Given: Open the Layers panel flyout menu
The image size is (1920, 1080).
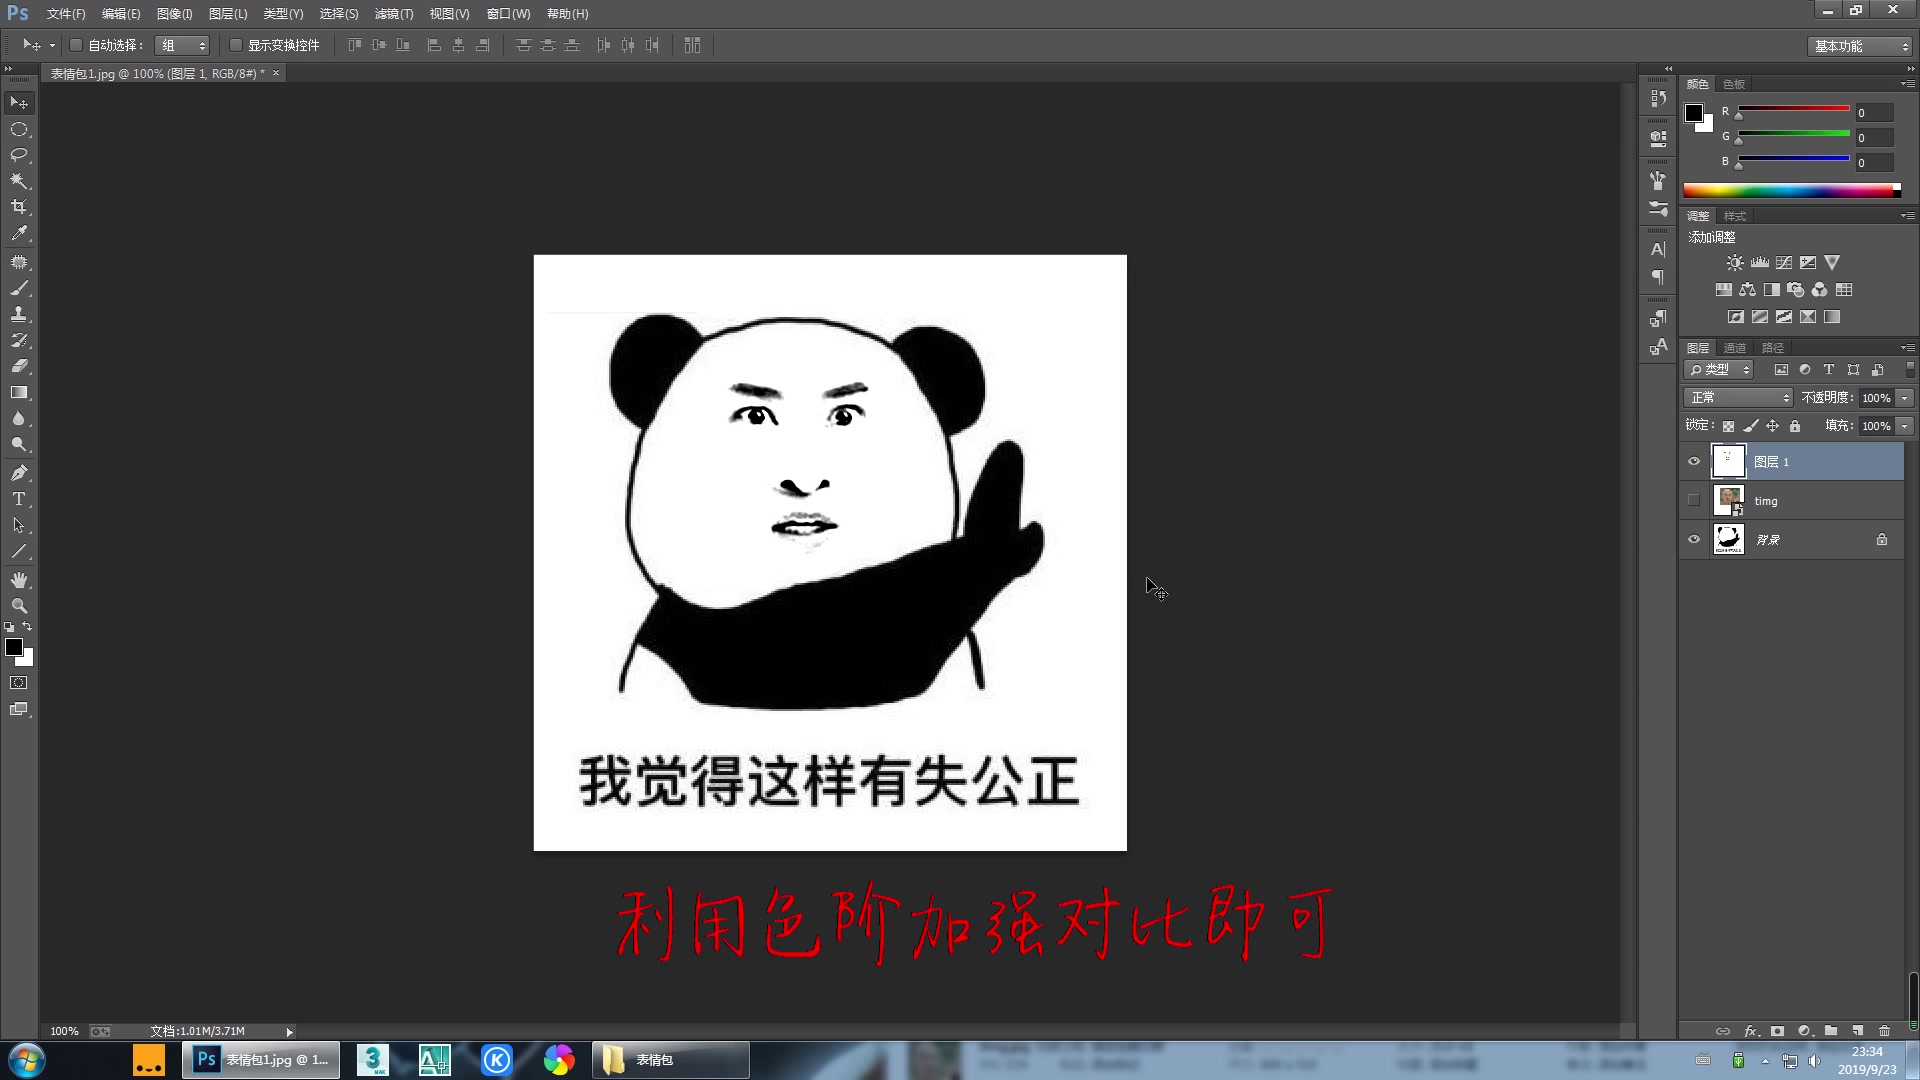Looking at the screenshot, I should point(1908,348).
